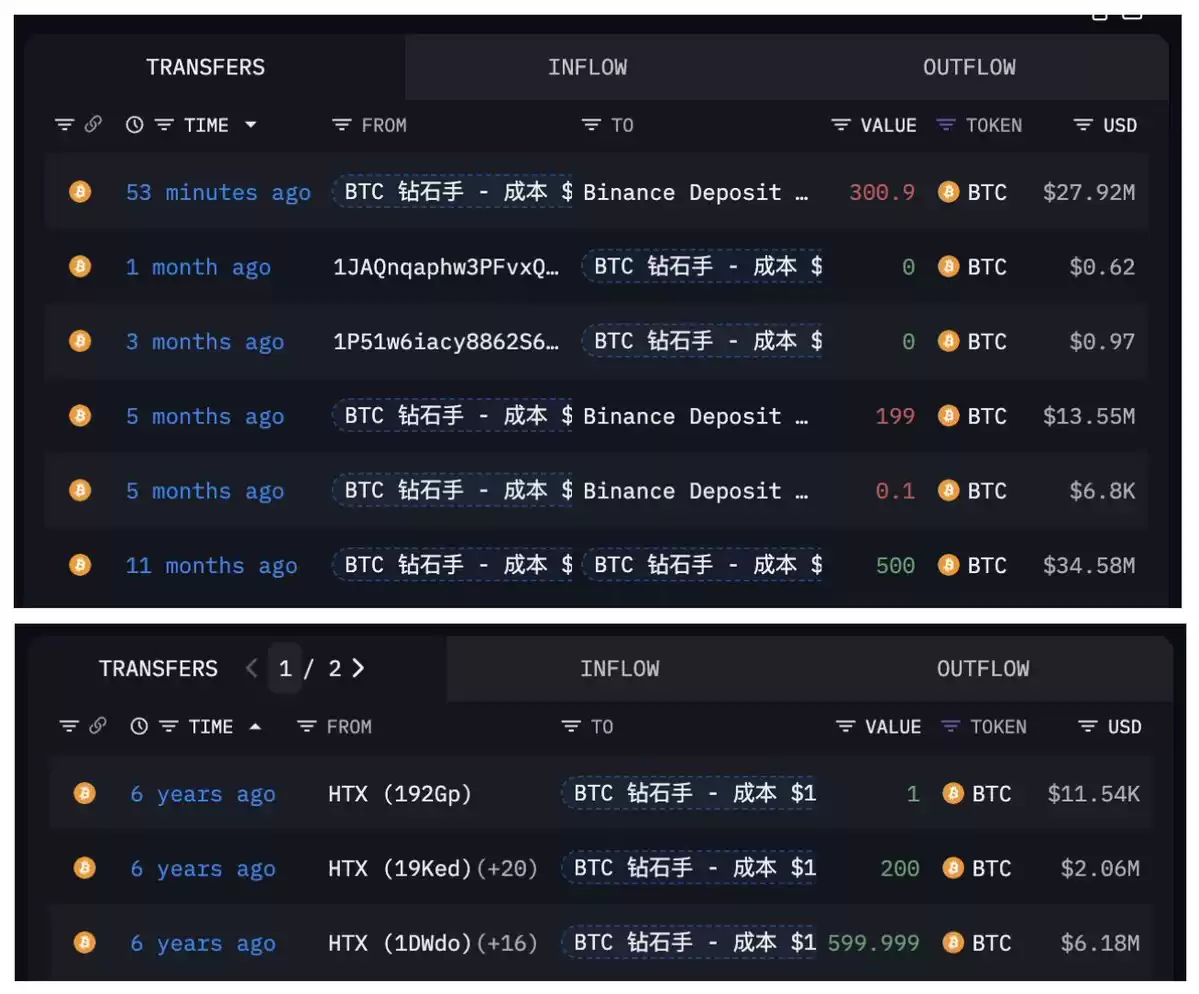Open the TOKEN column filter icon in the lower panel
Image resolution: width=1199 pixels, height=994 pixels.
tap(950, 726)
